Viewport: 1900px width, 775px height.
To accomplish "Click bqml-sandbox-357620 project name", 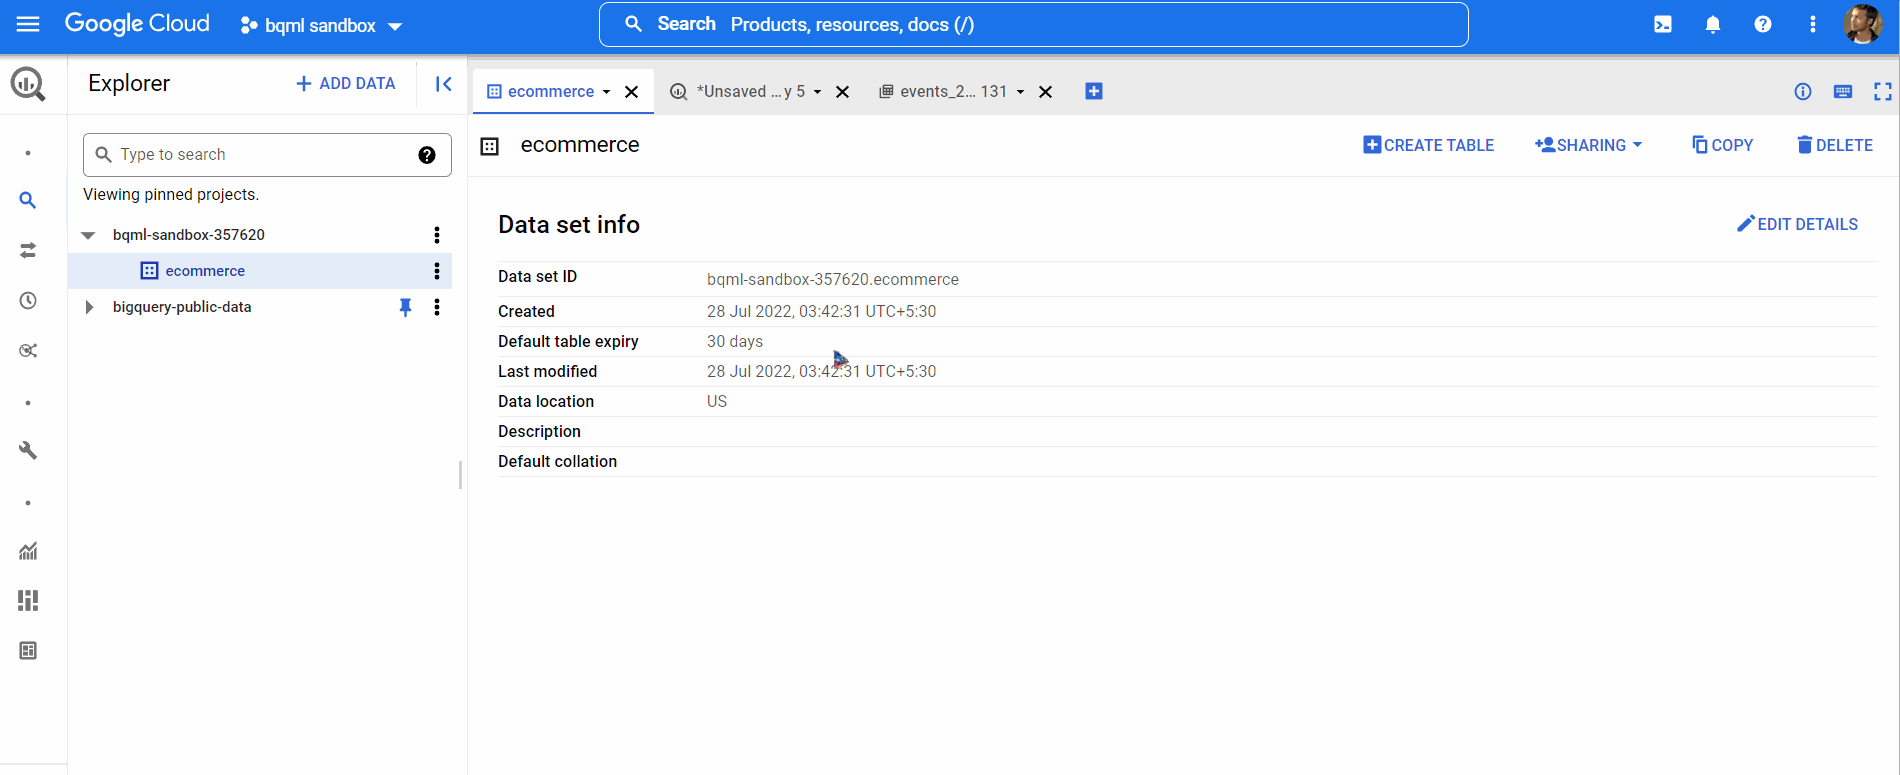I will coord(189,235).
